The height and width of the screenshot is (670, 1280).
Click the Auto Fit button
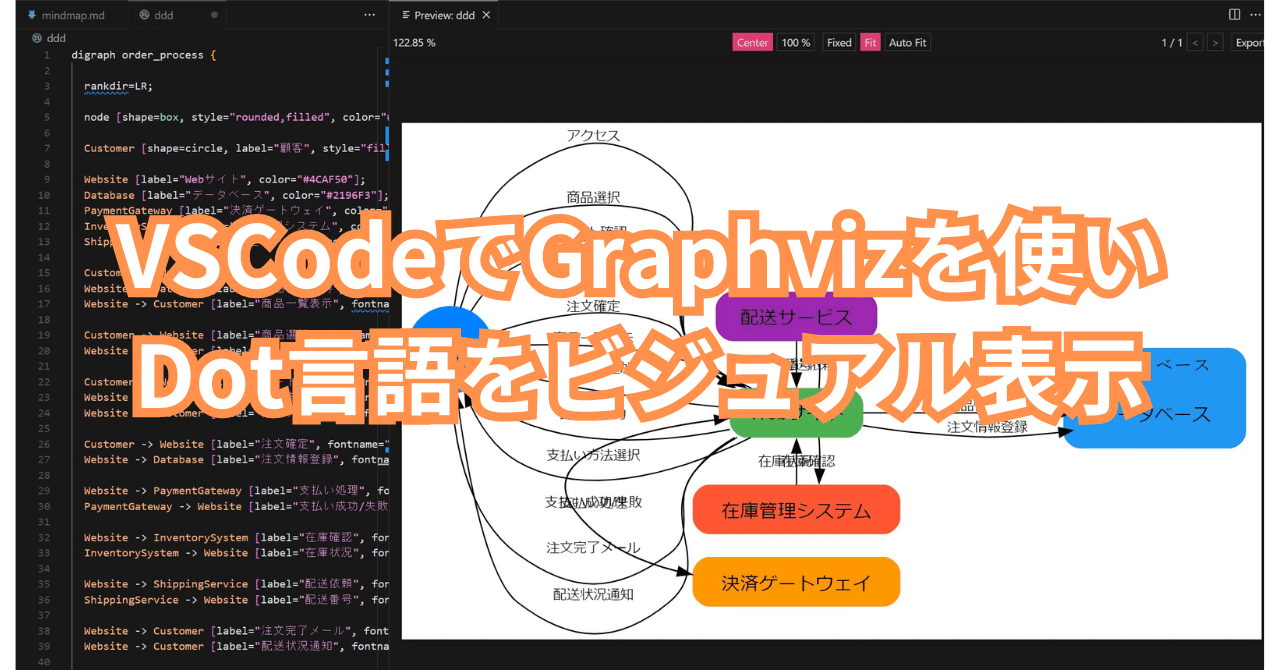tap(906, 42)
